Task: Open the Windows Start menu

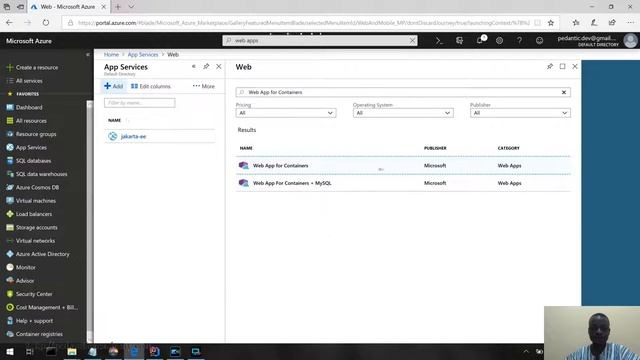Action: click(10, 351)
